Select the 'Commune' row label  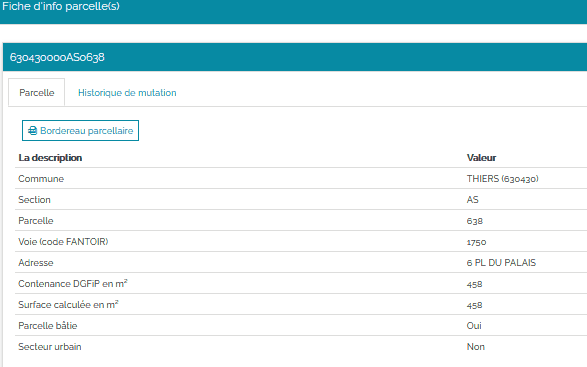41,179
